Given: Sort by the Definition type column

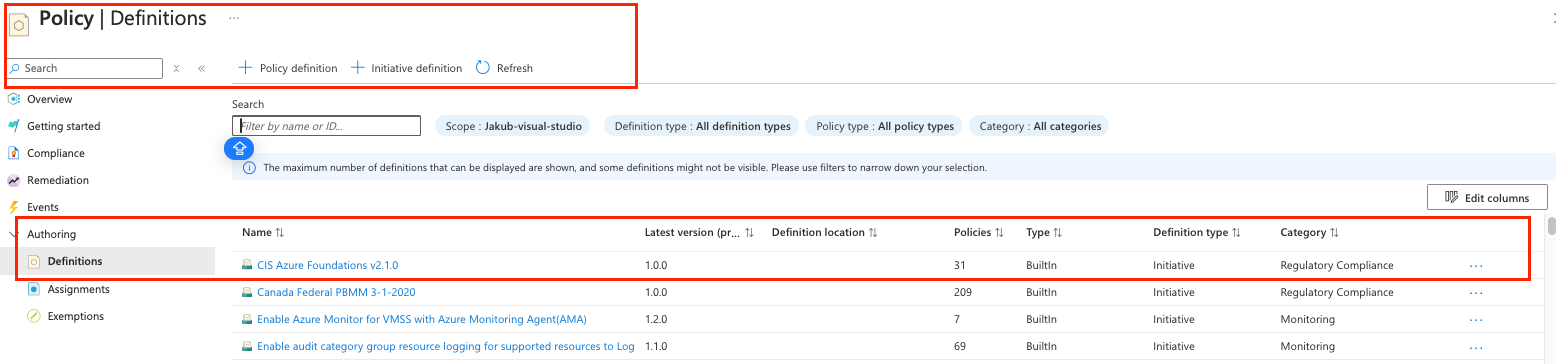Looking at the screenshot, I should point(1197,232).
